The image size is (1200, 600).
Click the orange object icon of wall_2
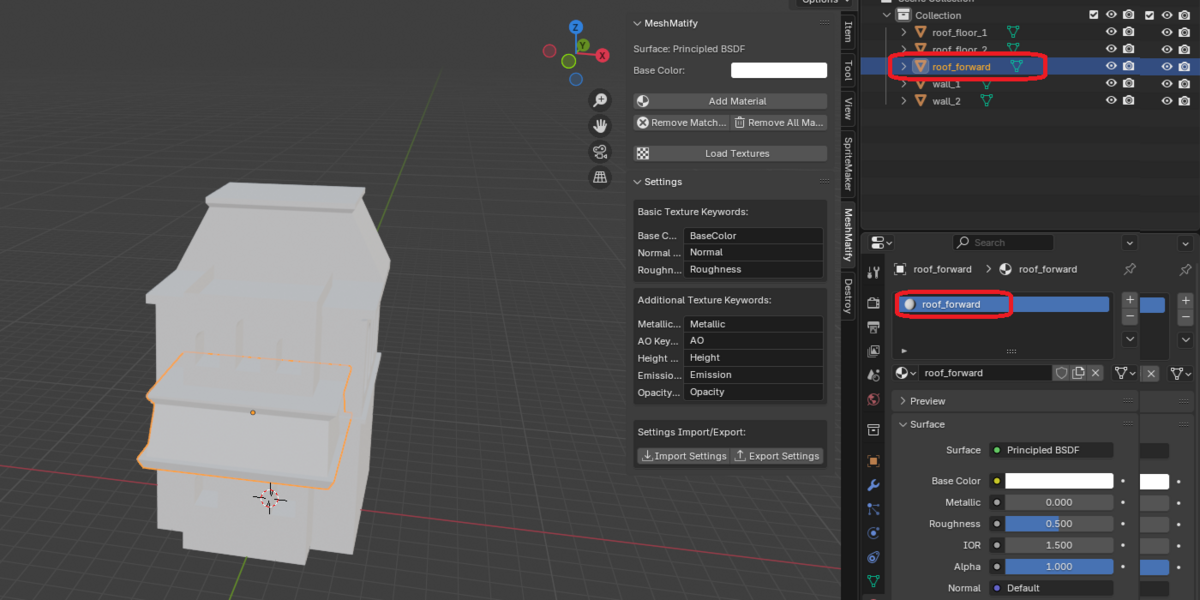tap(922, 101)
